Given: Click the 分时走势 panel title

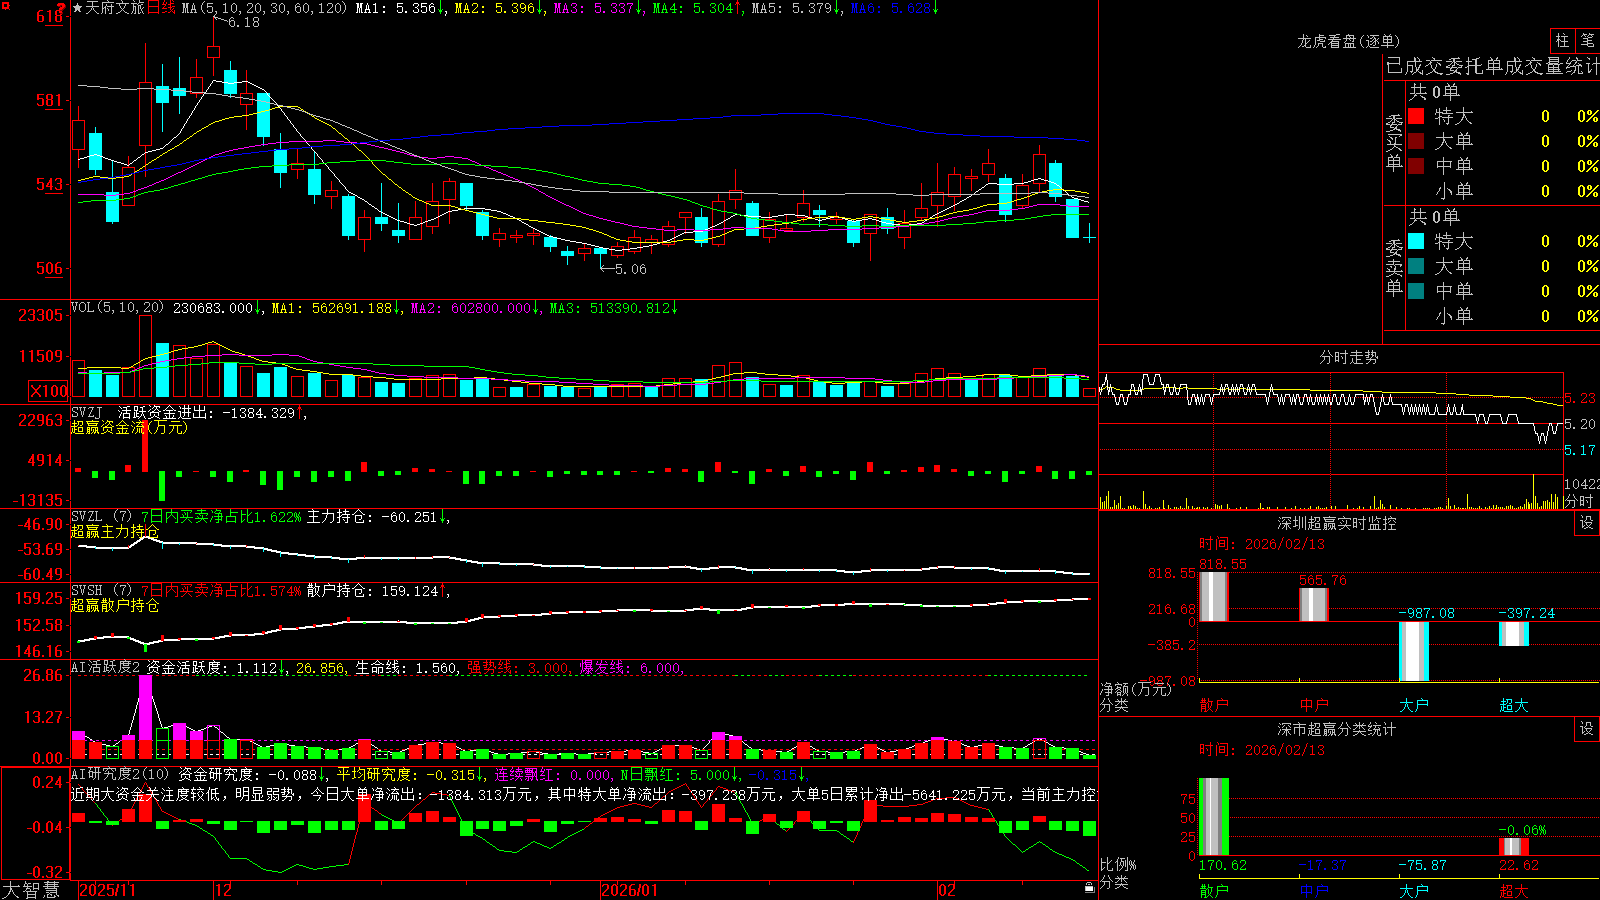Looking at the screenshot, I should (x=1348, y=357).
